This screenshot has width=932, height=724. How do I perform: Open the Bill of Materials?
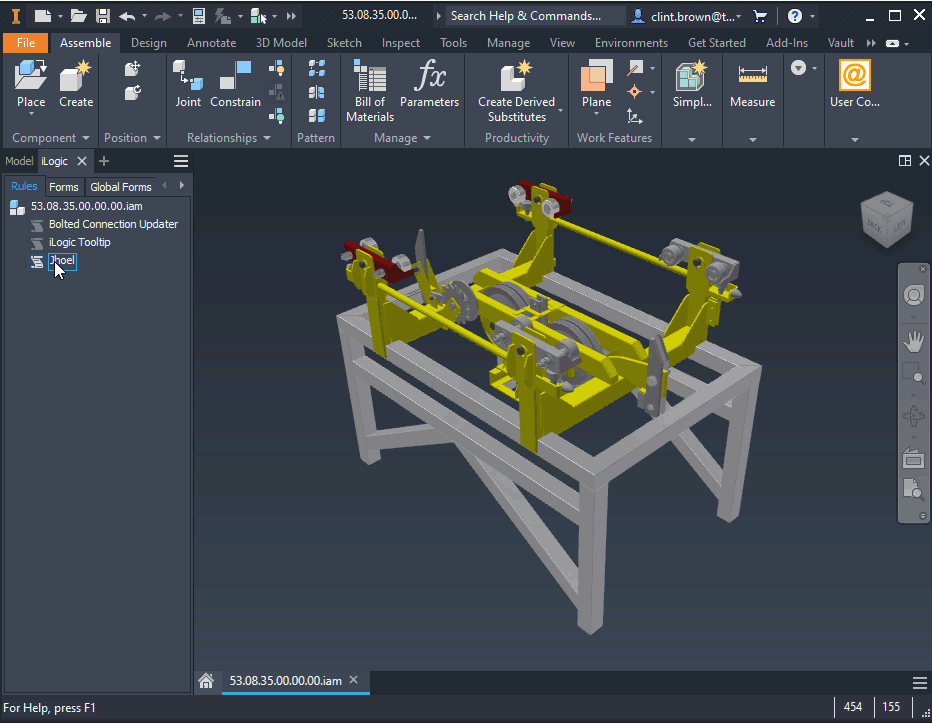coord(369,85)
